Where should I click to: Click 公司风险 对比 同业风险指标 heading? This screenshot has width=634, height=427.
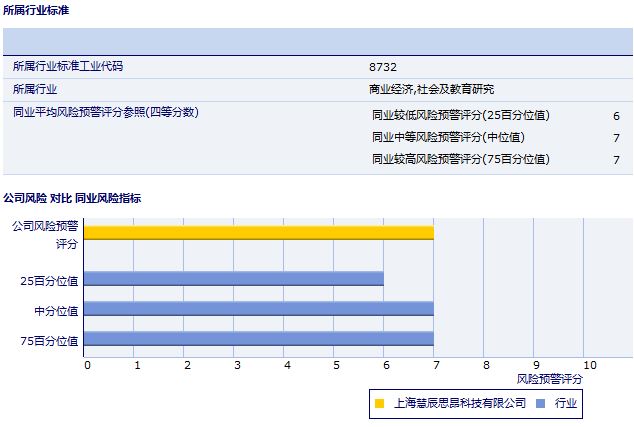(72, 198)
